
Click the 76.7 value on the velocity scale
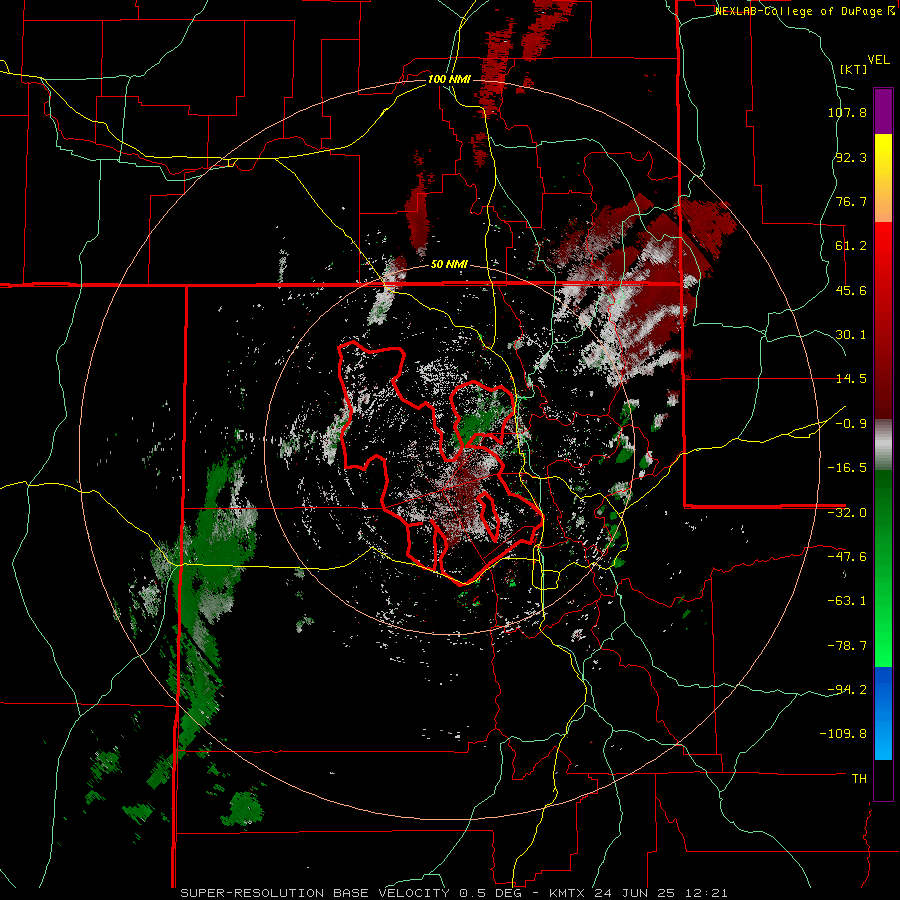851,201
